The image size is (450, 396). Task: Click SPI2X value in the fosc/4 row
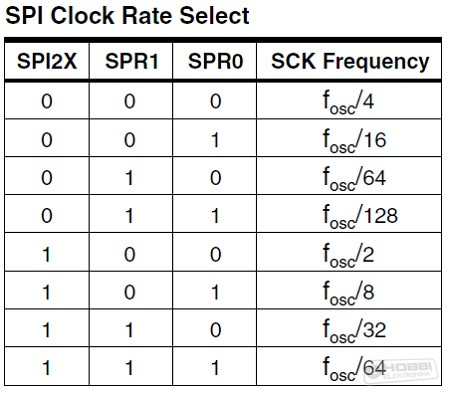47,101
